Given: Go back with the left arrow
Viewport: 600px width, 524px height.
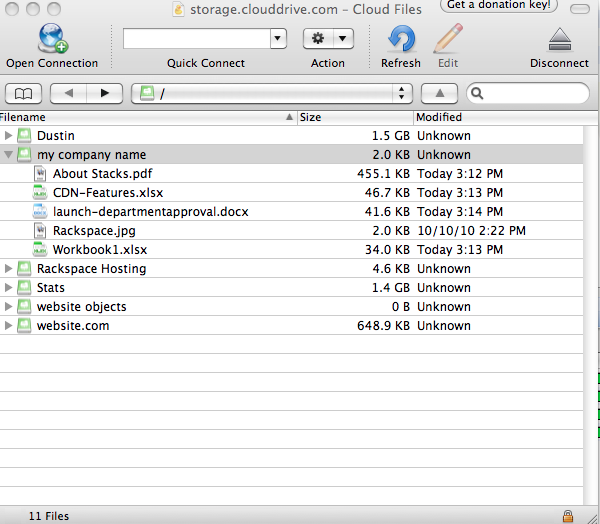Looking at the screenshot, I should (68, 93).
